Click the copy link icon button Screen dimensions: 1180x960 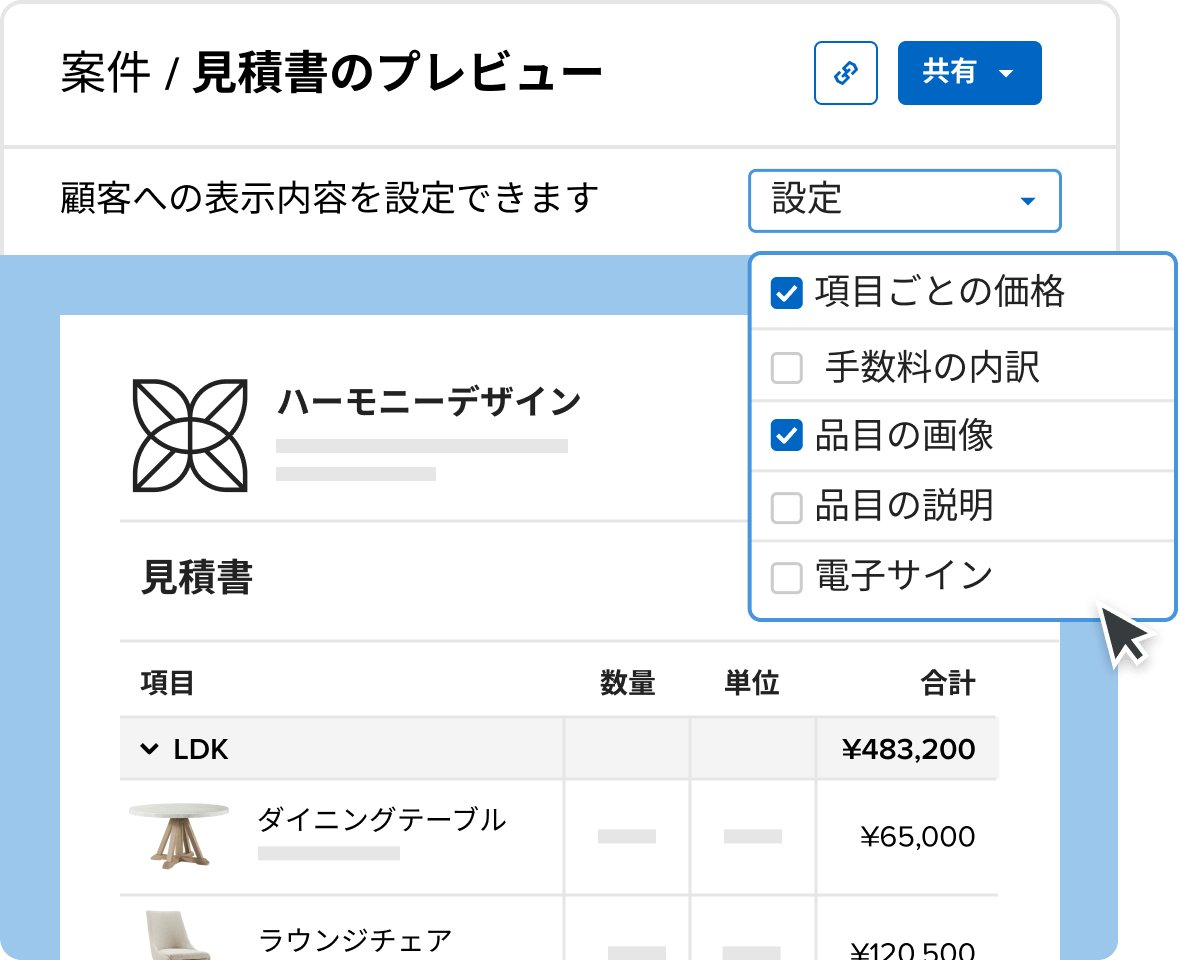846,73
